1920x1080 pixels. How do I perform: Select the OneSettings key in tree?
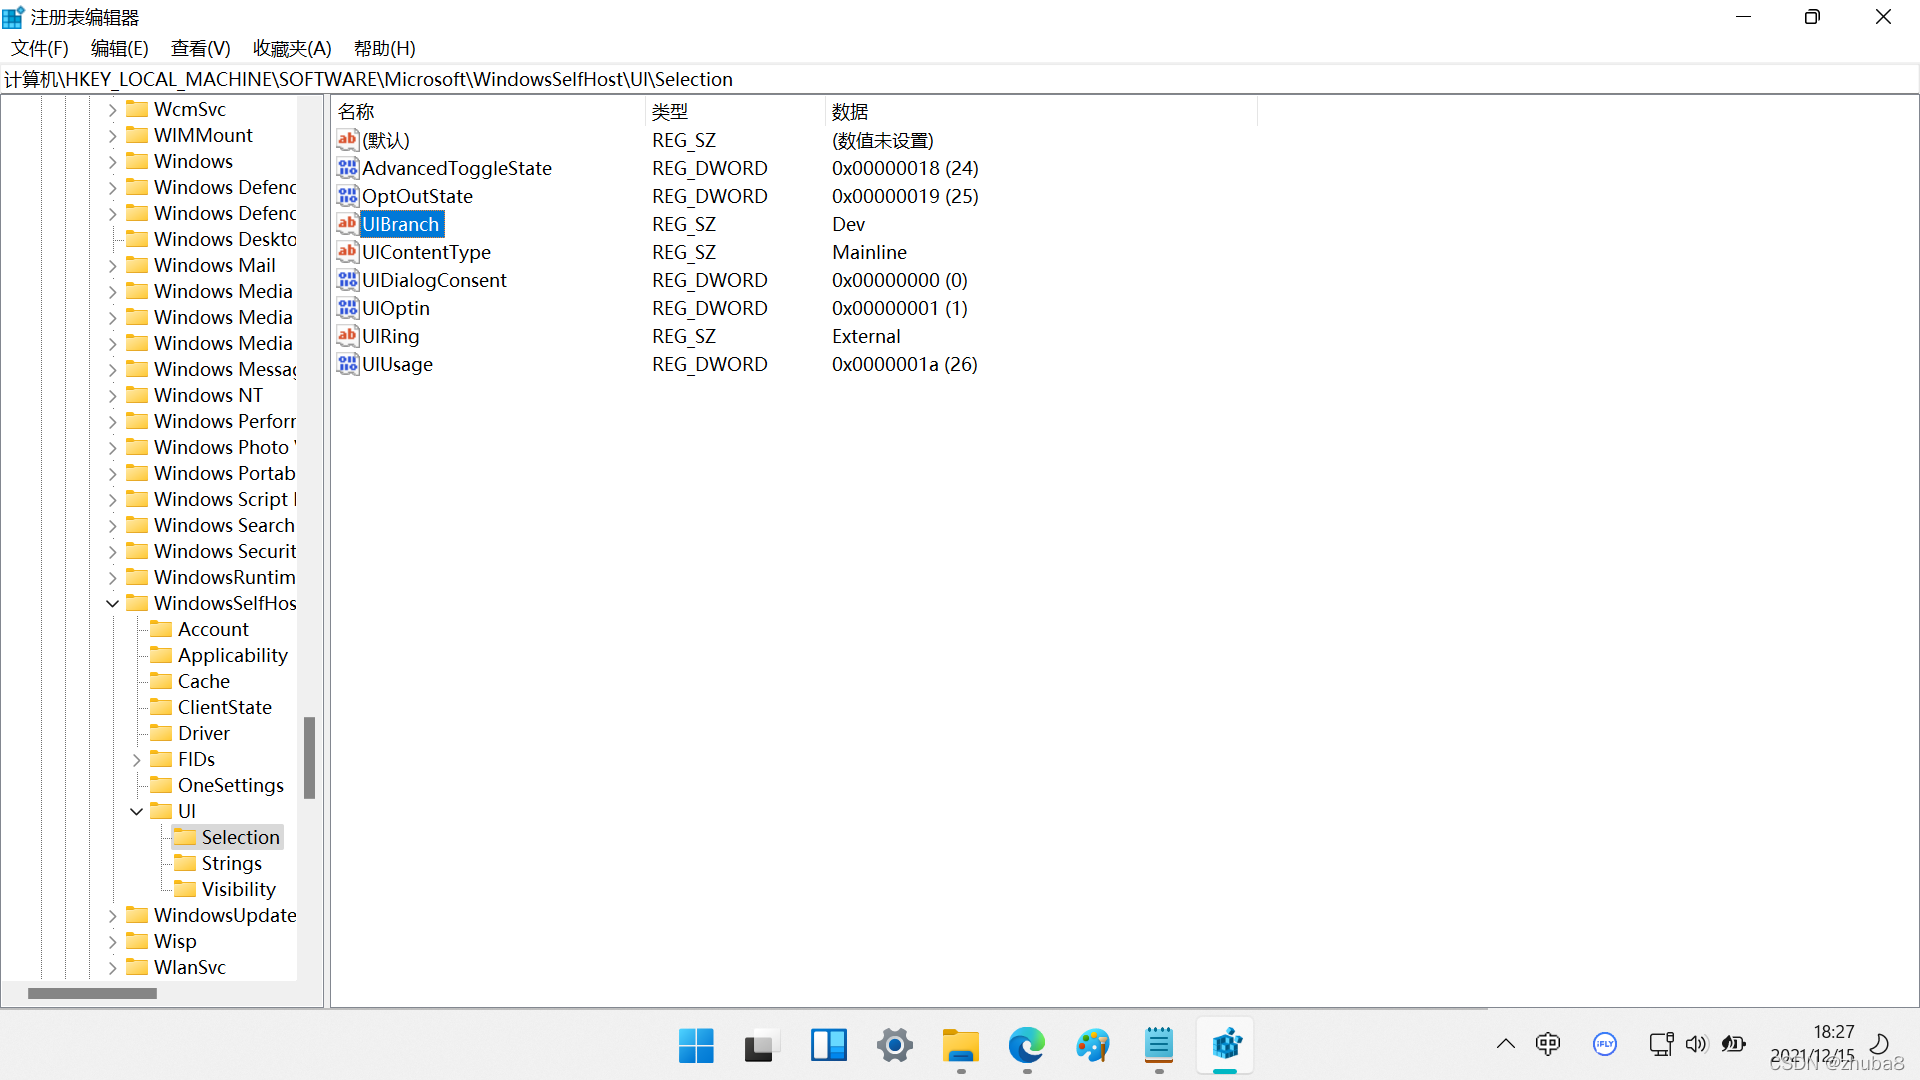click(230, 785)
